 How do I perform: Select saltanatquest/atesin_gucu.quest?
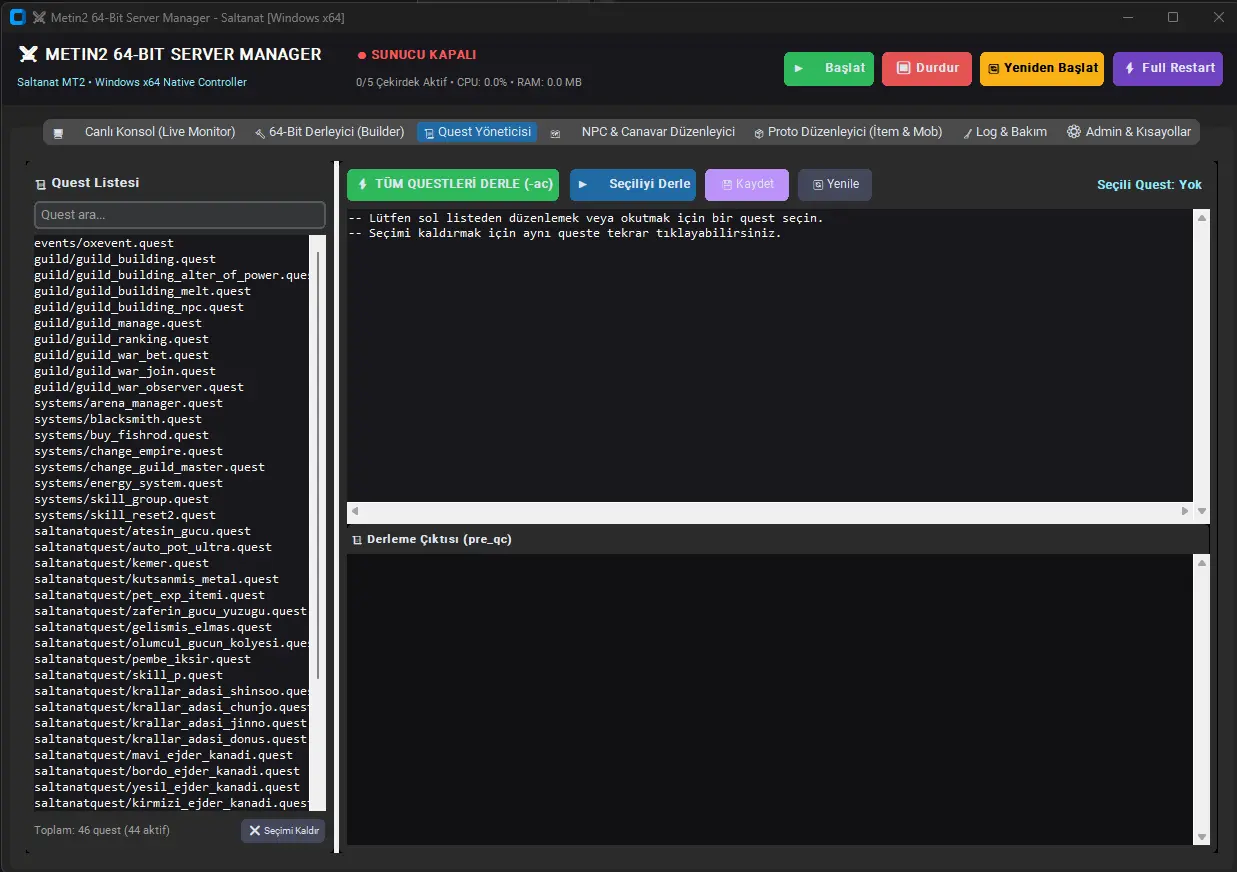(143, 531)
